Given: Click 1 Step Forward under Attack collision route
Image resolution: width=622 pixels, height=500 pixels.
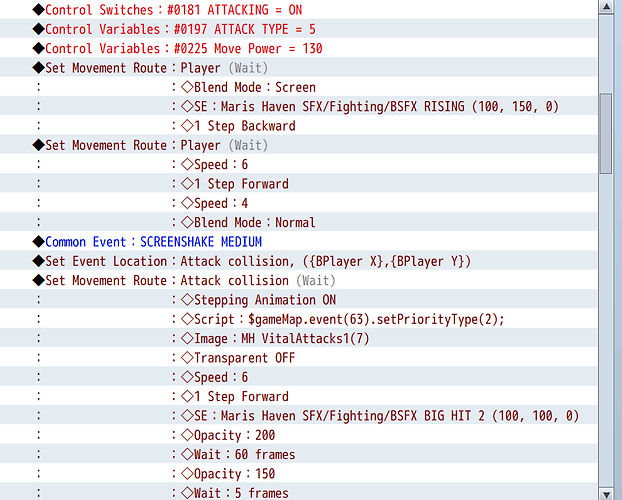Looking at the screenshot, I should point(298,396).
